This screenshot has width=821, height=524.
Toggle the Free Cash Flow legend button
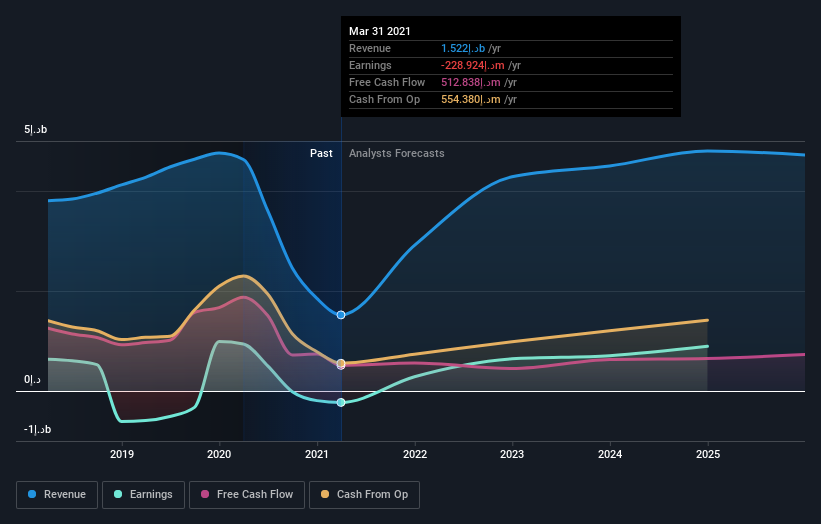coord(247,495)
